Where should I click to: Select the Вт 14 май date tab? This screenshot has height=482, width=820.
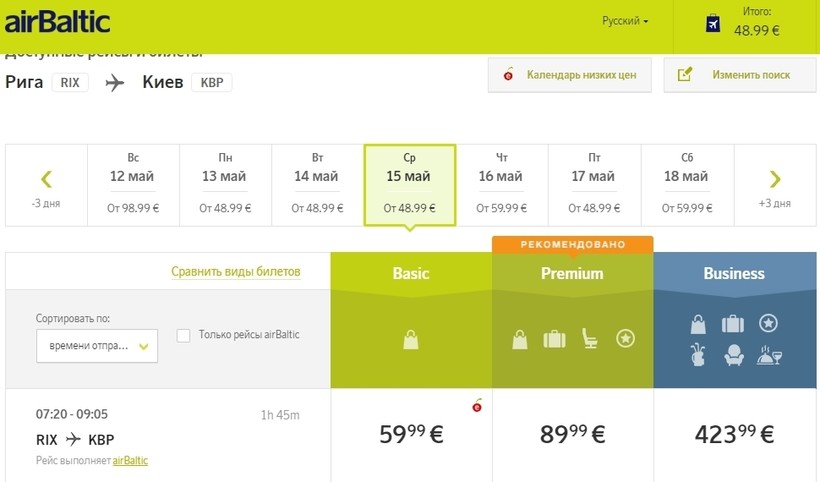pos(317,186)
